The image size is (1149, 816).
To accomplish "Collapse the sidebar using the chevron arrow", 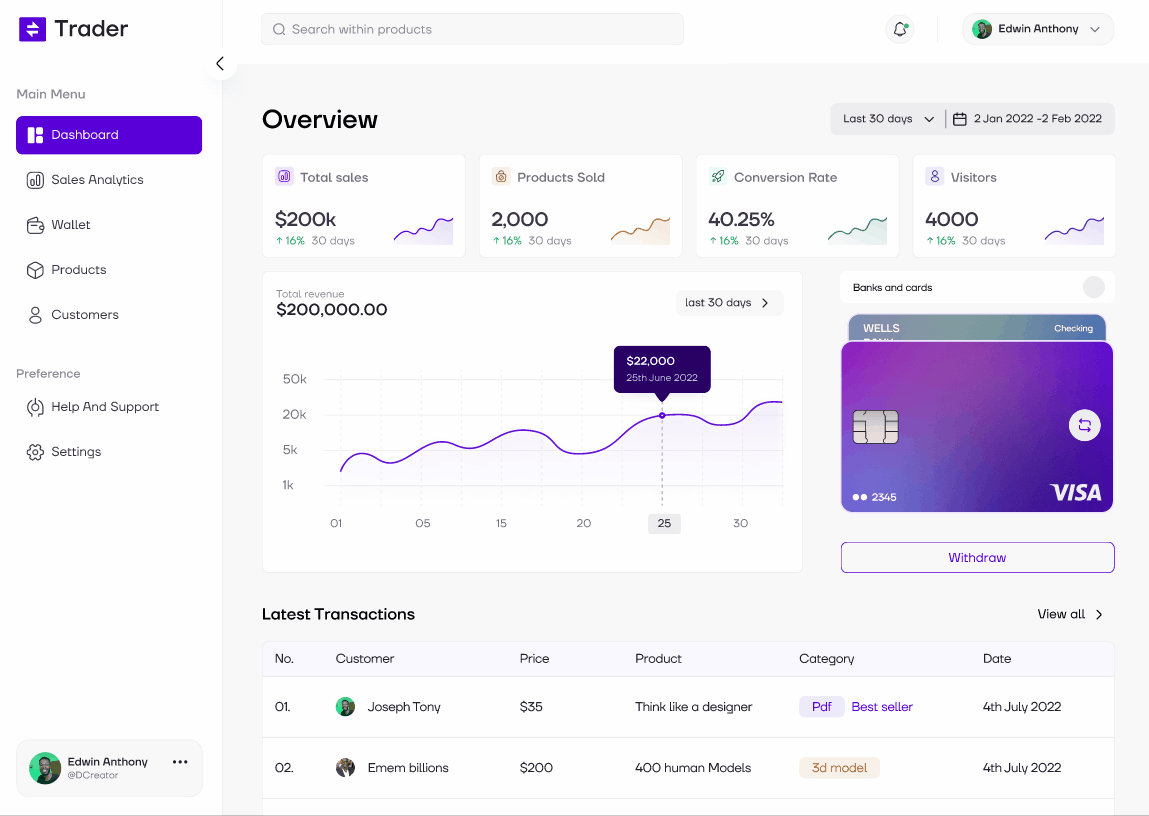I will (x=220, y=62).
